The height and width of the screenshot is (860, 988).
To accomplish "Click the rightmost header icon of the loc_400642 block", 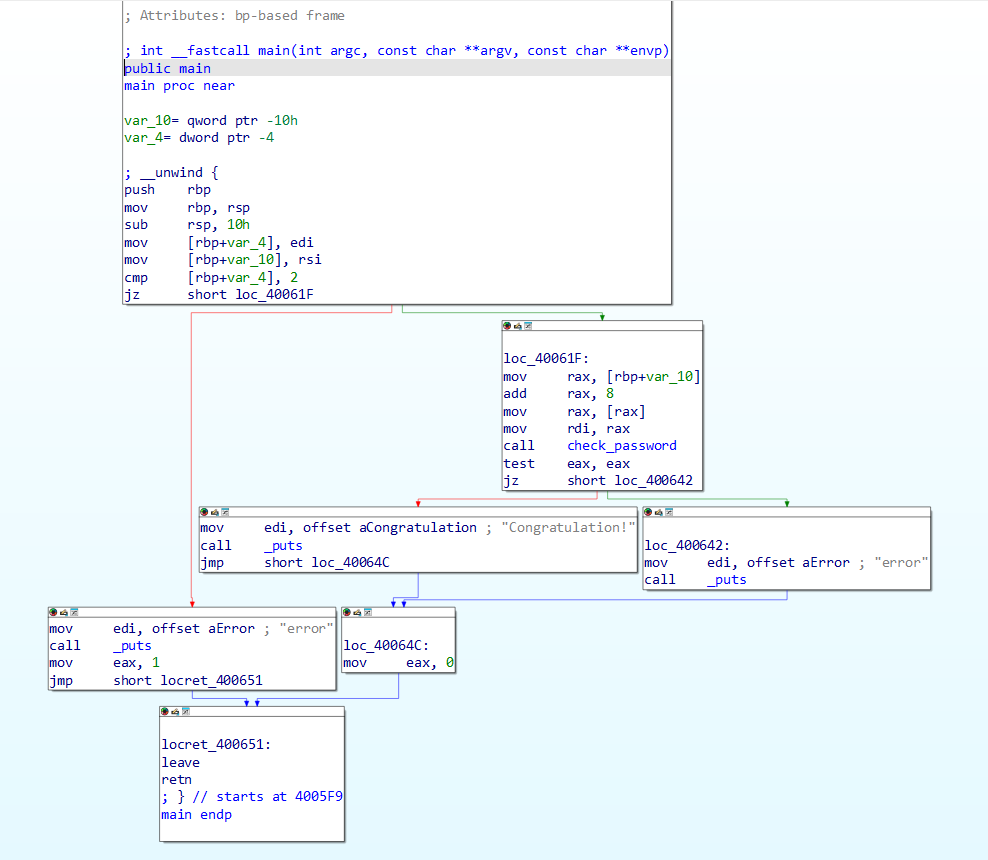I will tap(669, 512).
